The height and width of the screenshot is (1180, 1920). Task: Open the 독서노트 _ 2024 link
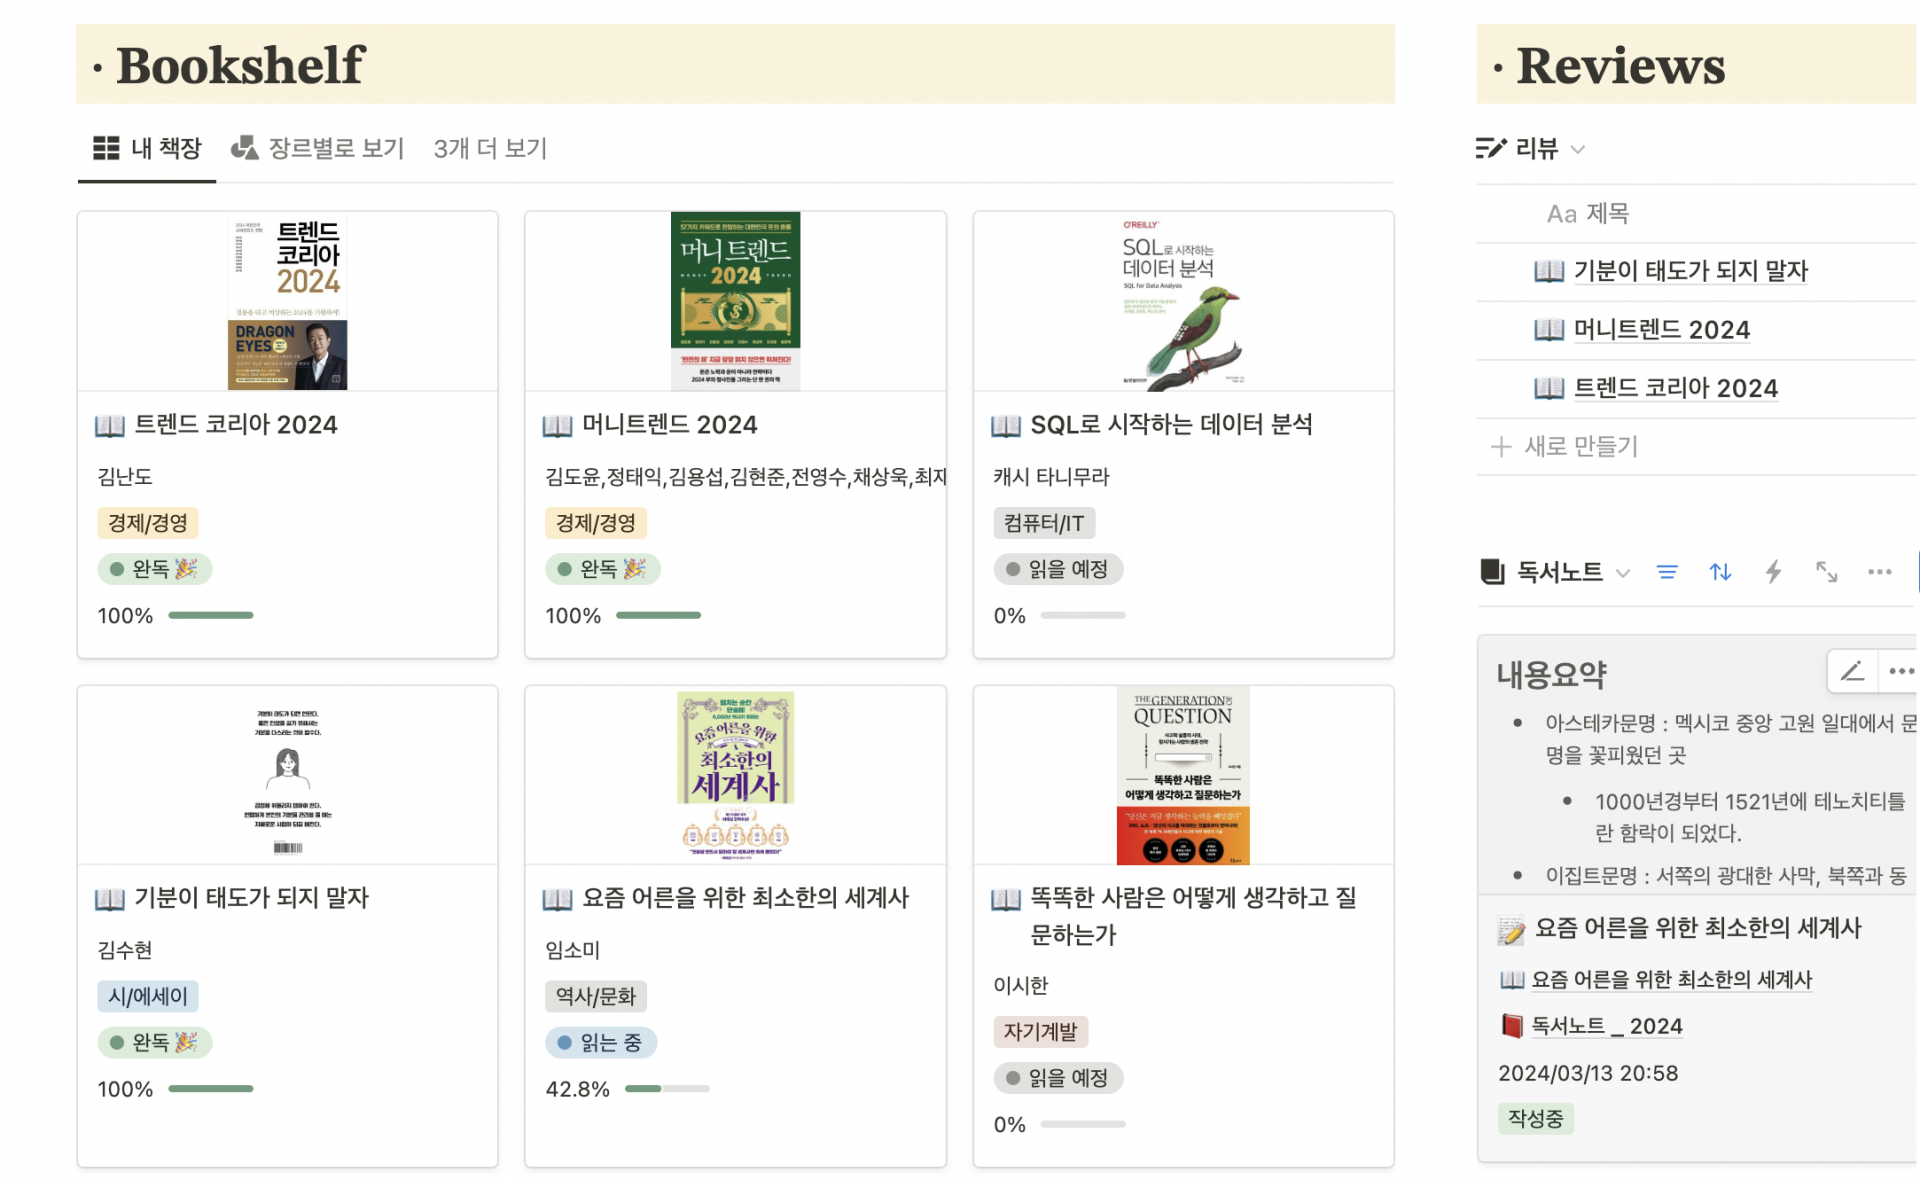1606,1026
